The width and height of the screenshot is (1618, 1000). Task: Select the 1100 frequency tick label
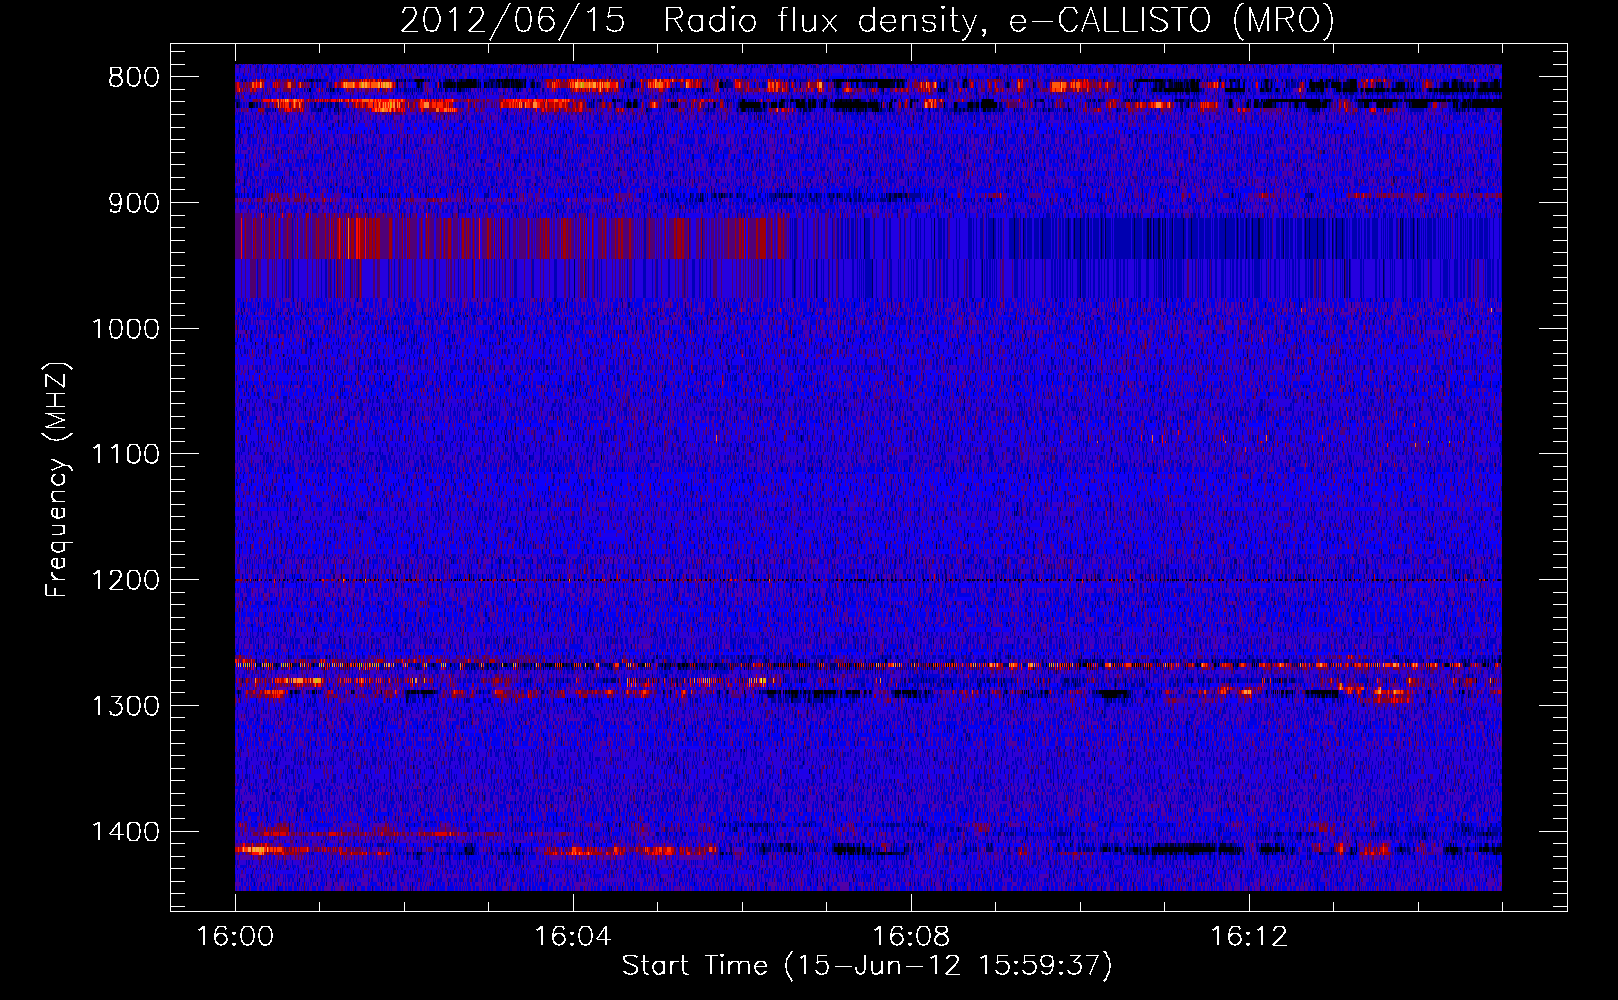[126, 455]
